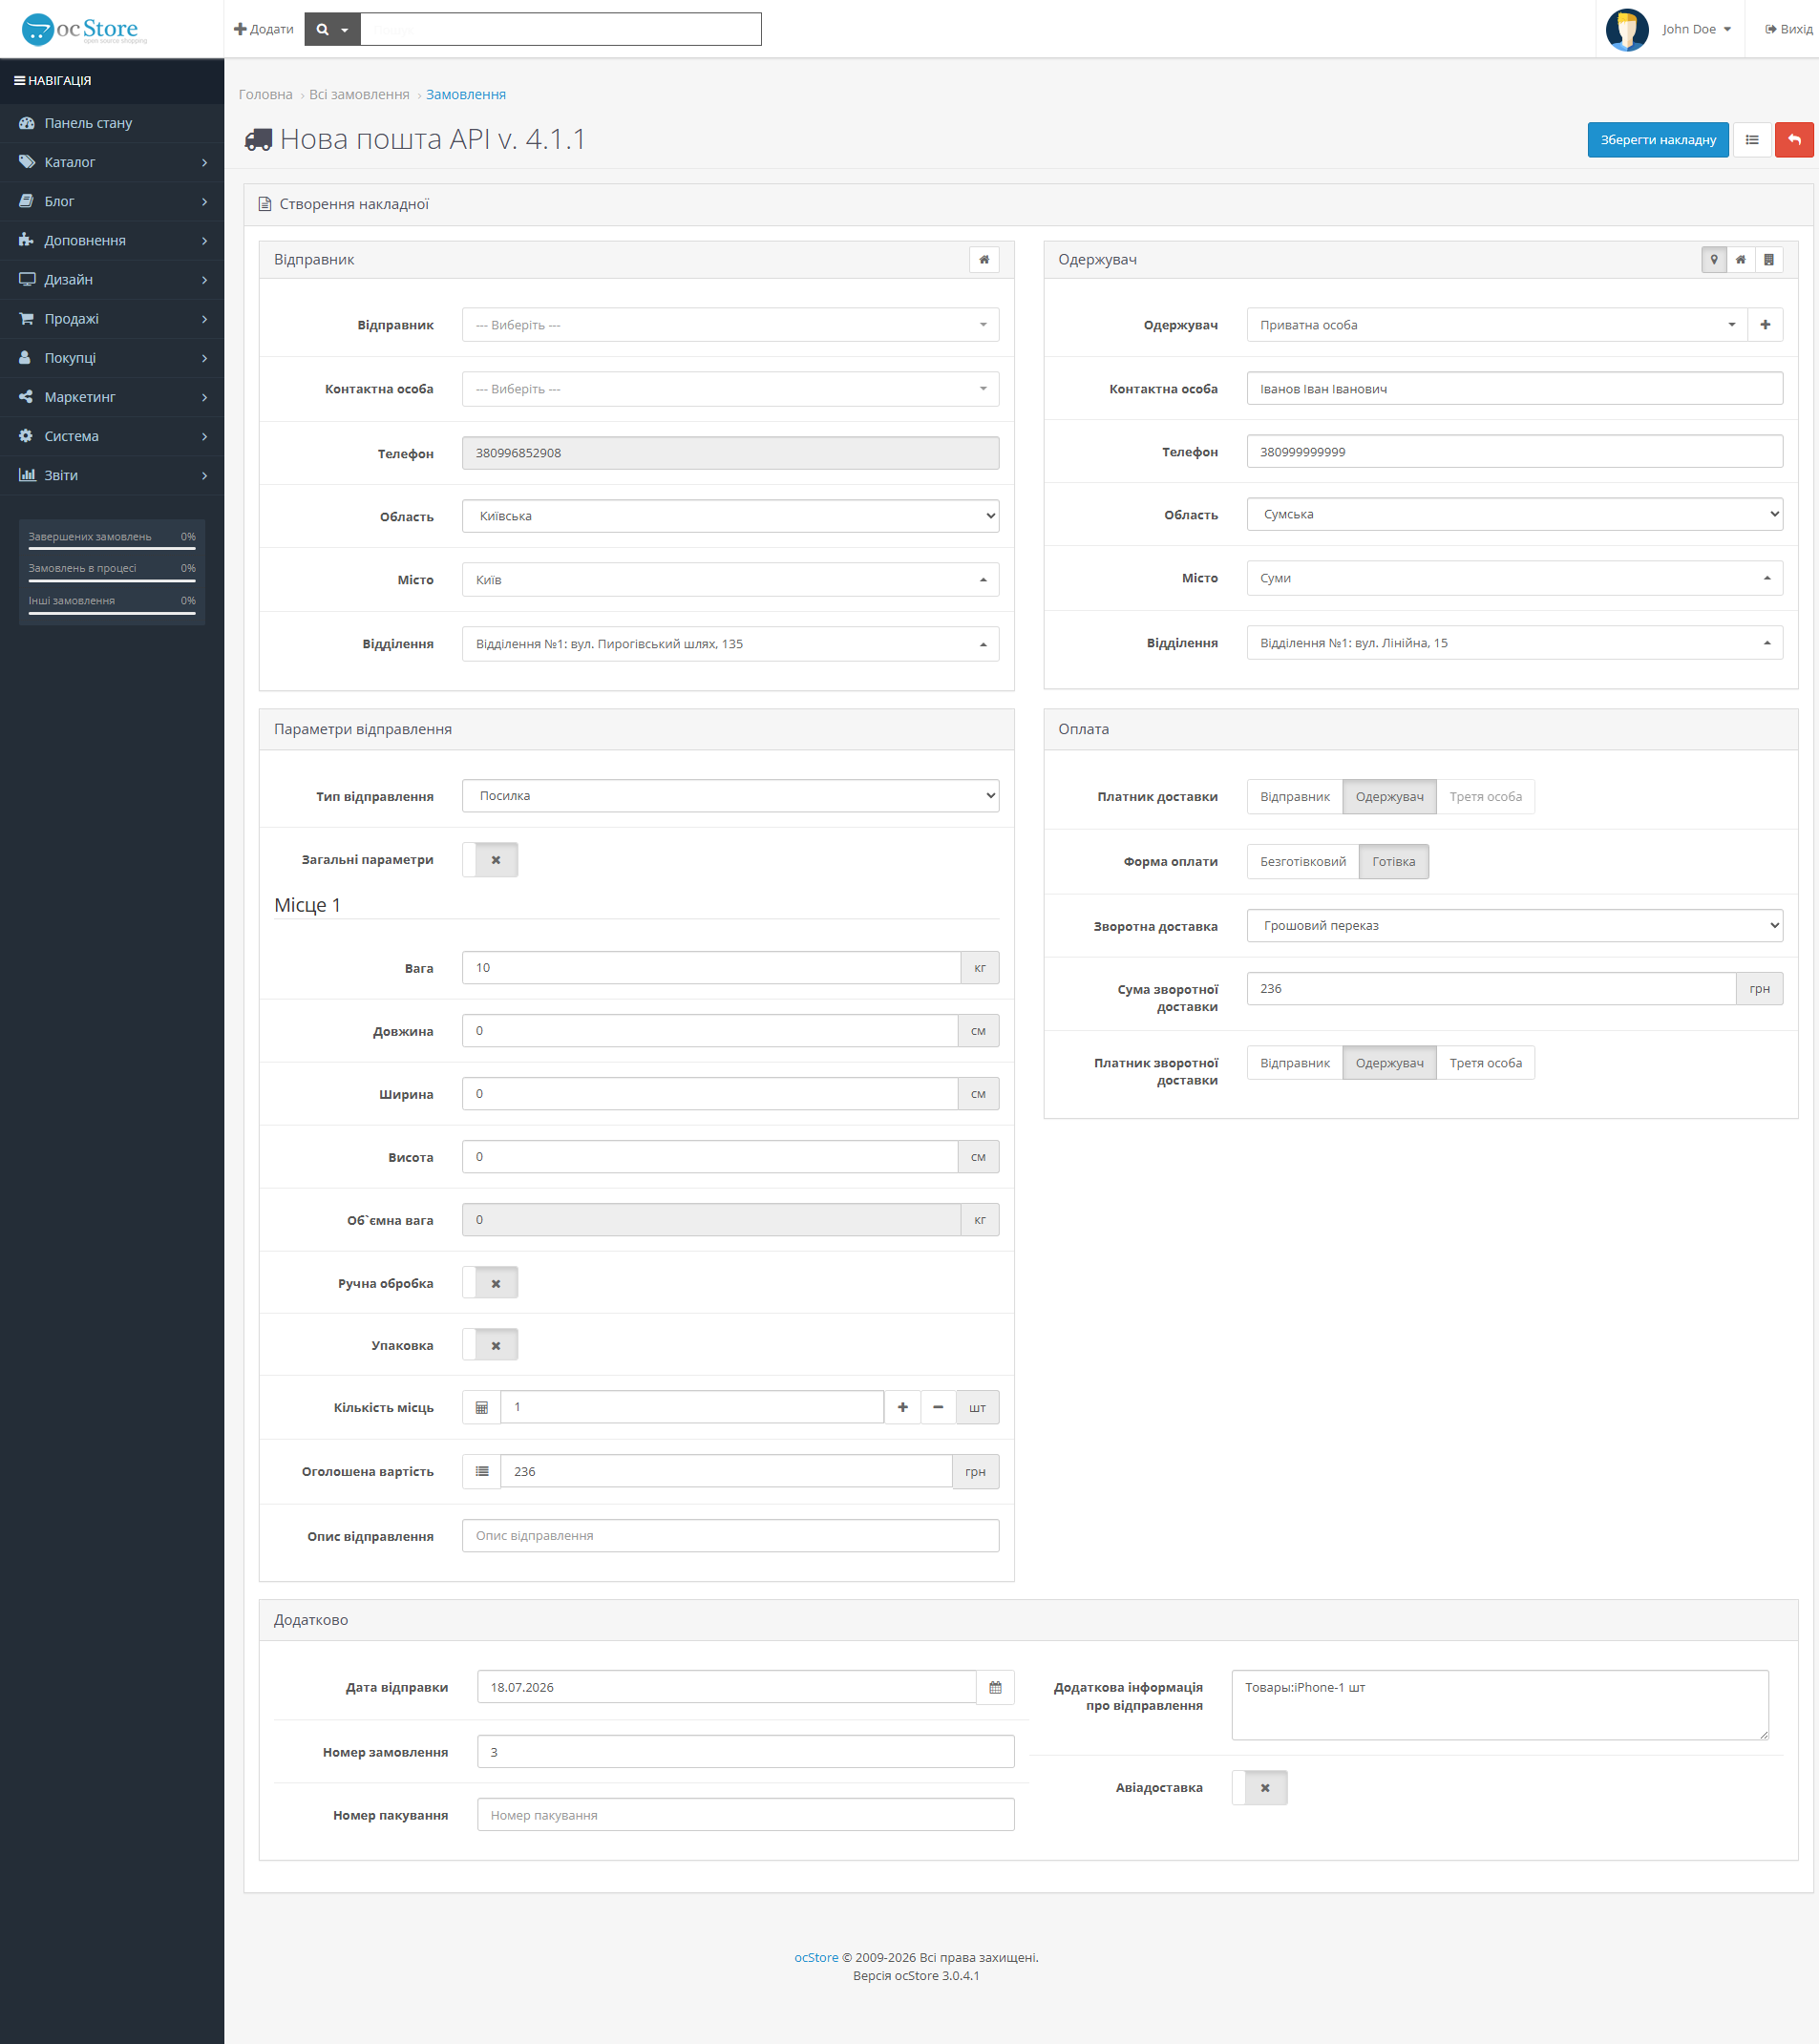1819x2044 pixels.
Task: Toggle Загальні параметри switch
Action: (490, 860)
